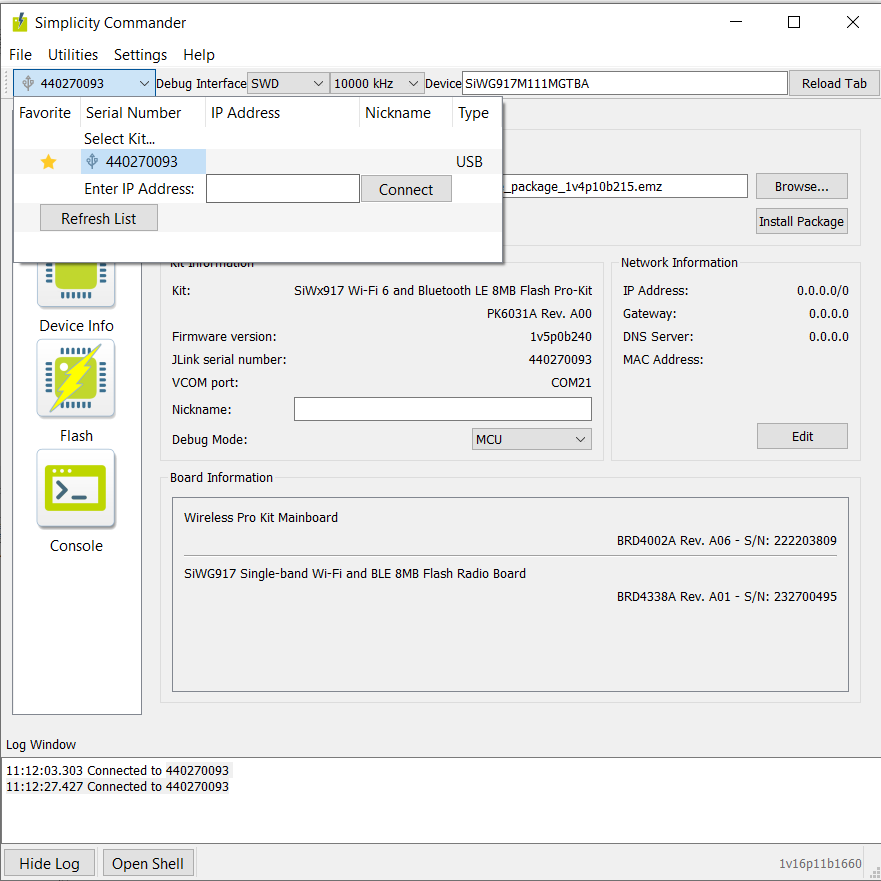The width and height of the screenshot is (881, 881).
Task: Open the Flash panel icon
Action: 76,379
